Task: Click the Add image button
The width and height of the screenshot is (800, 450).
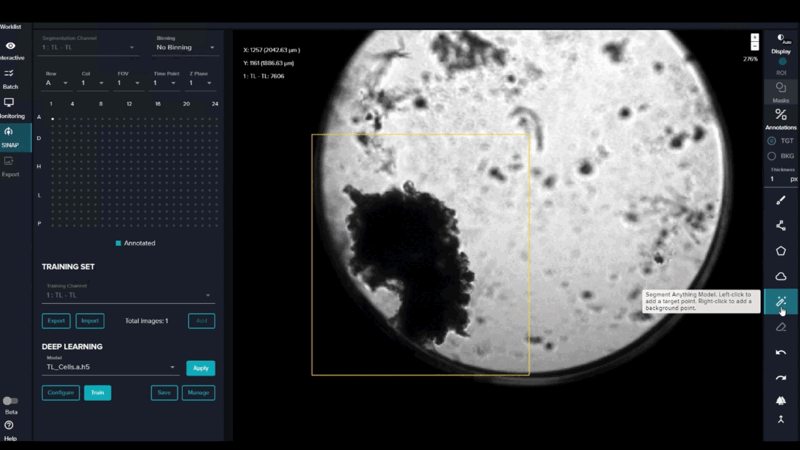Action: (x=202, y=321)
